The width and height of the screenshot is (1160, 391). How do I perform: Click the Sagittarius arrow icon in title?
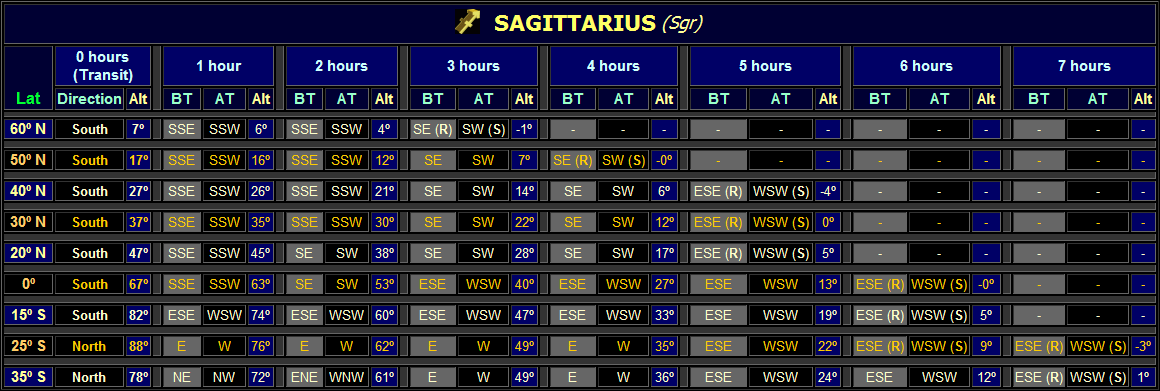click(468, 23)
